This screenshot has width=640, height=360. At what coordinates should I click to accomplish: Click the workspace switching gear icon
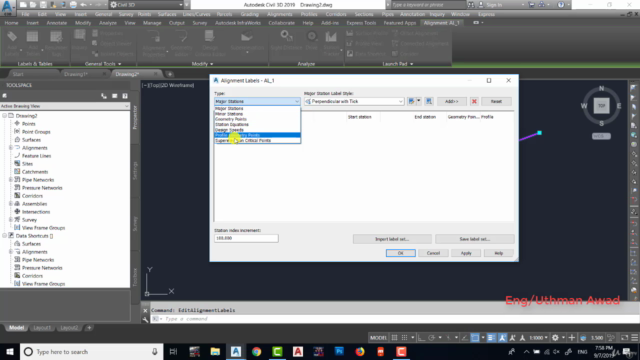pyautogui.click(x=555, y=338)
